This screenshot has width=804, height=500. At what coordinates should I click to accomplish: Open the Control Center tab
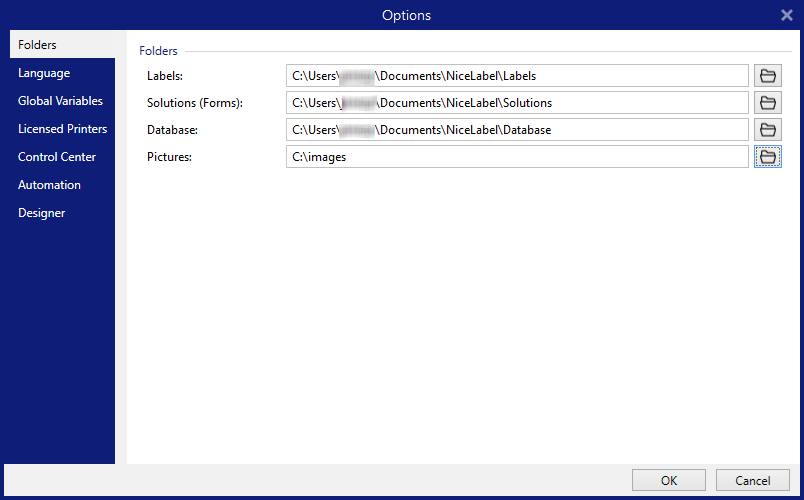(x=57, y=157)
